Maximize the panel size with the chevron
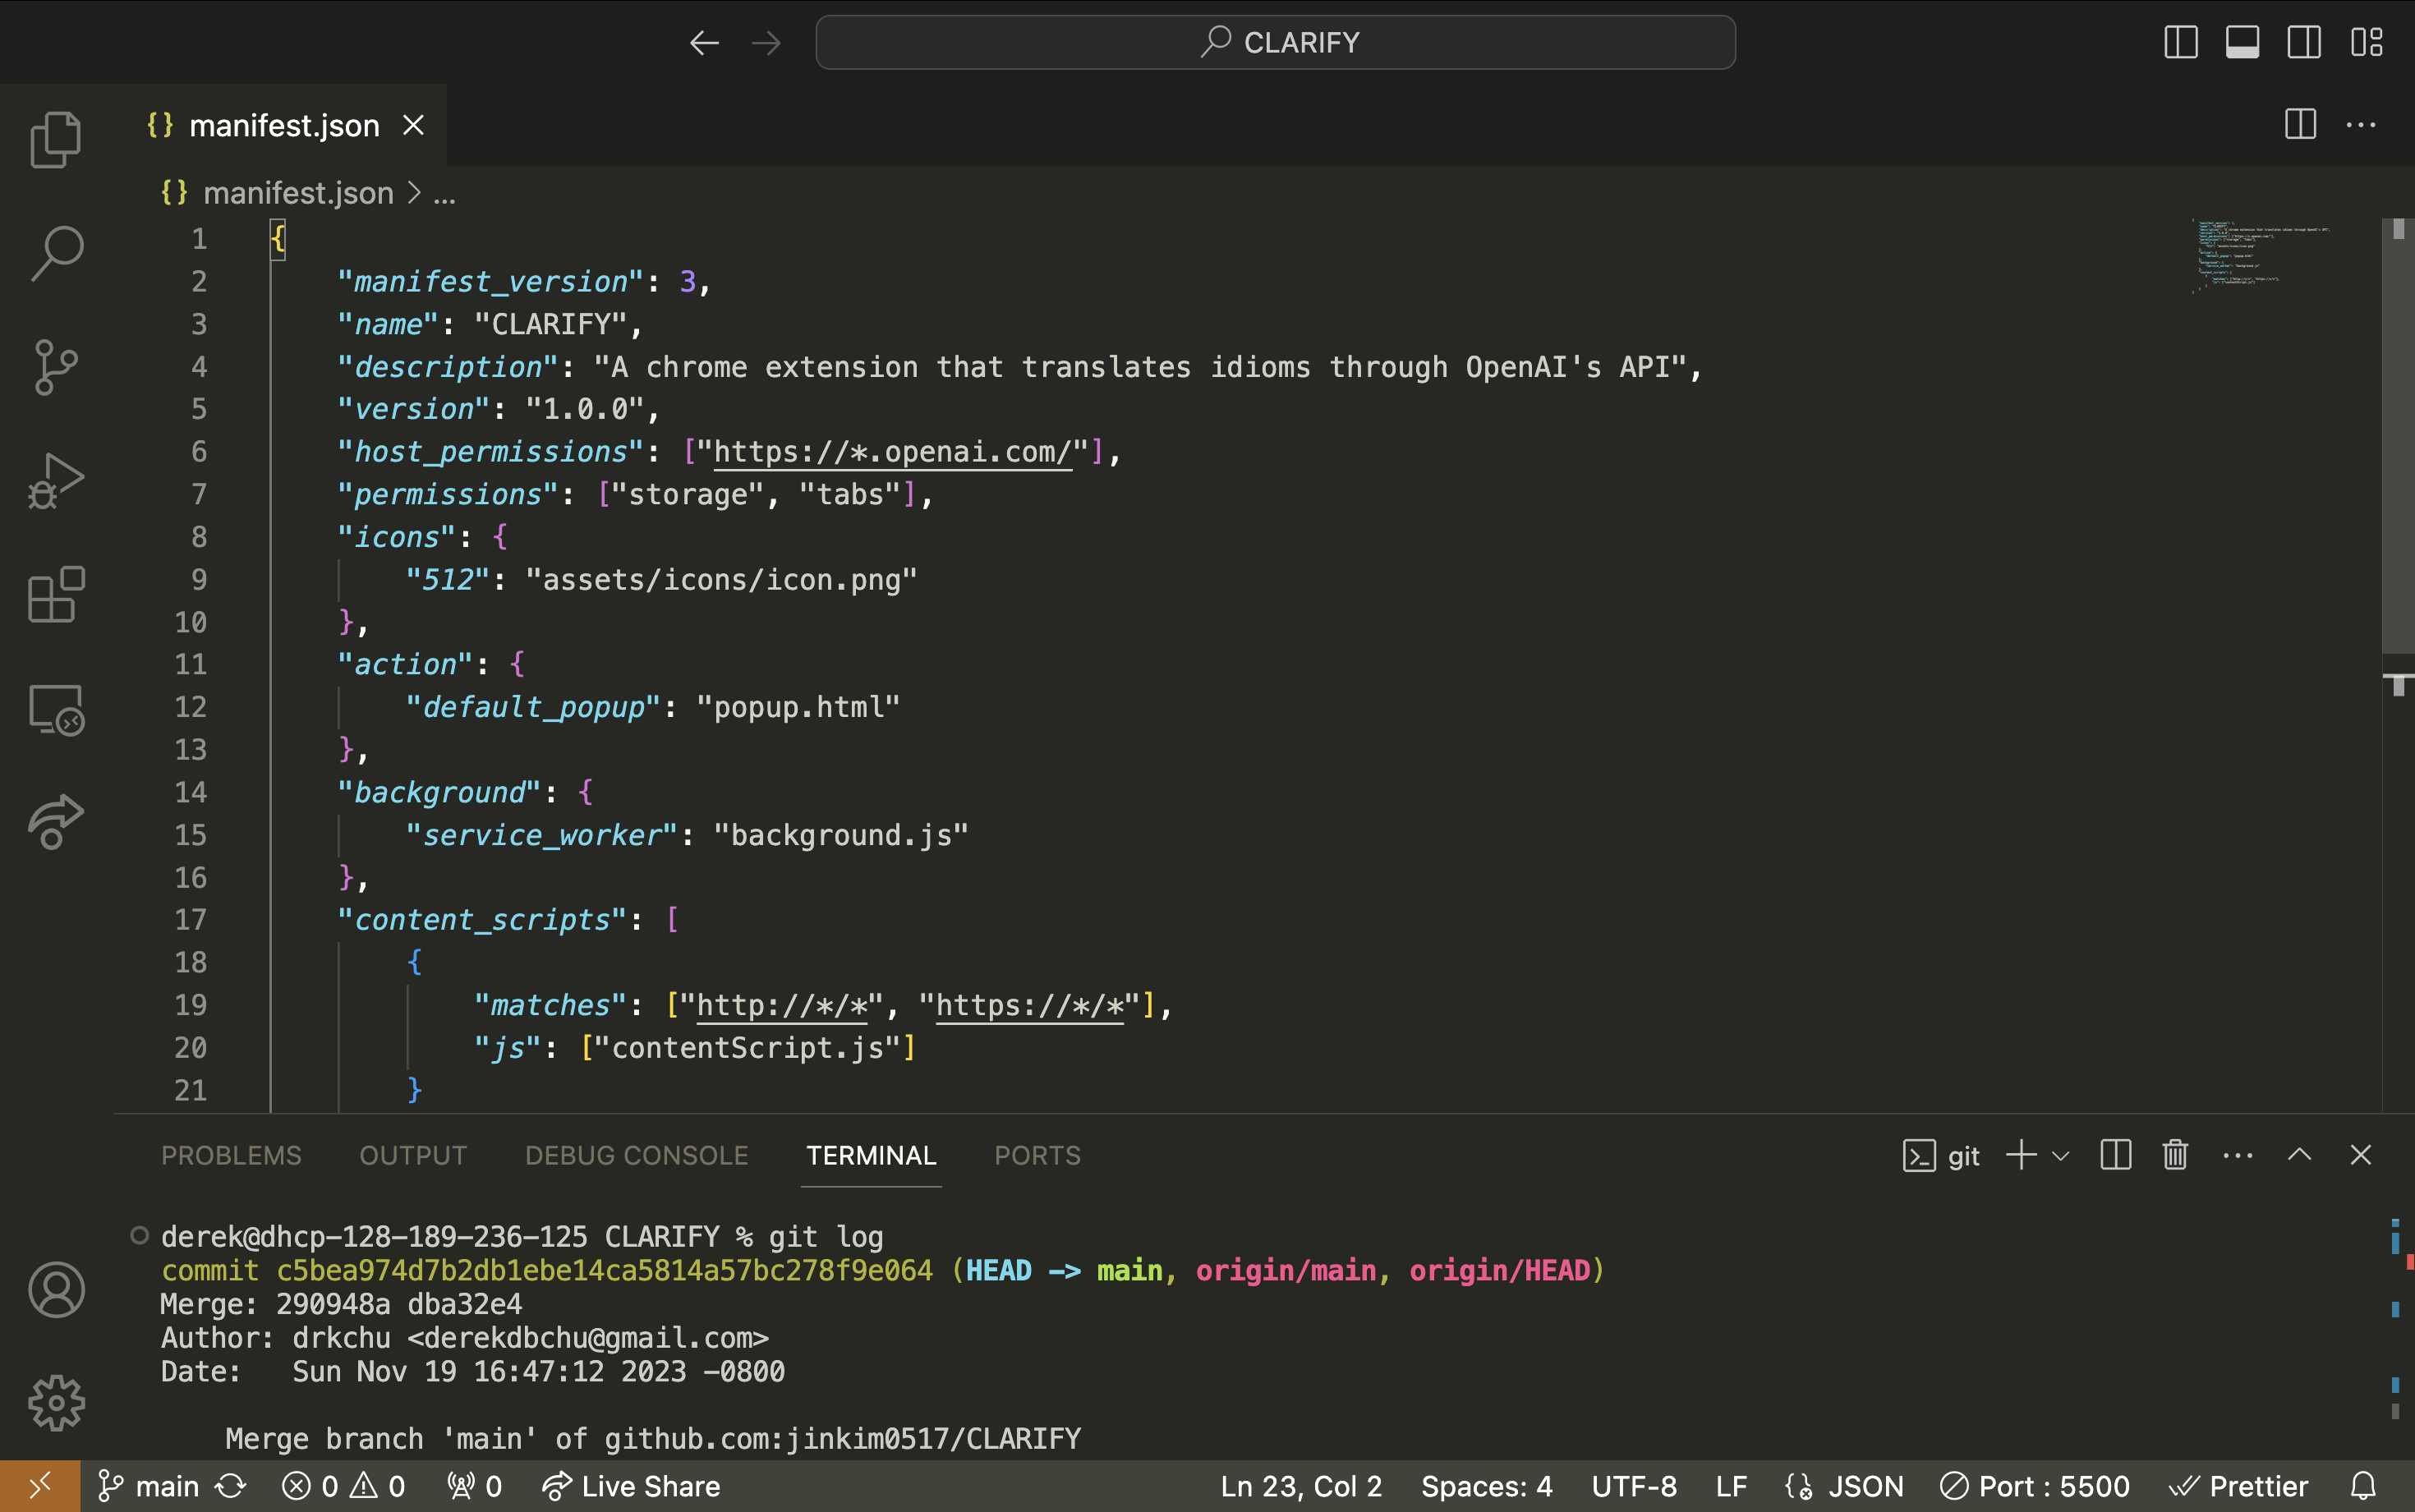The image size is (2415, 1512). 2299,1155
